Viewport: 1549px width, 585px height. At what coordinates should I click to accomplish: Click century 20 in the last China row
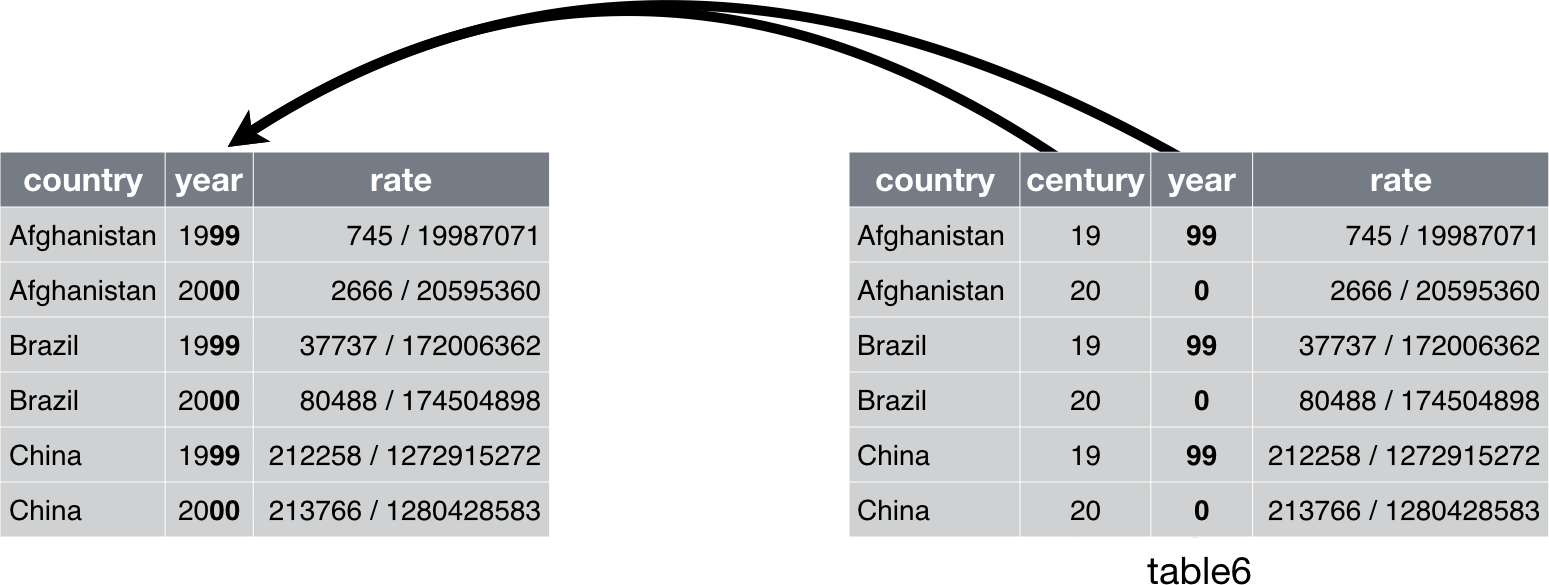tap(1085, 511)
